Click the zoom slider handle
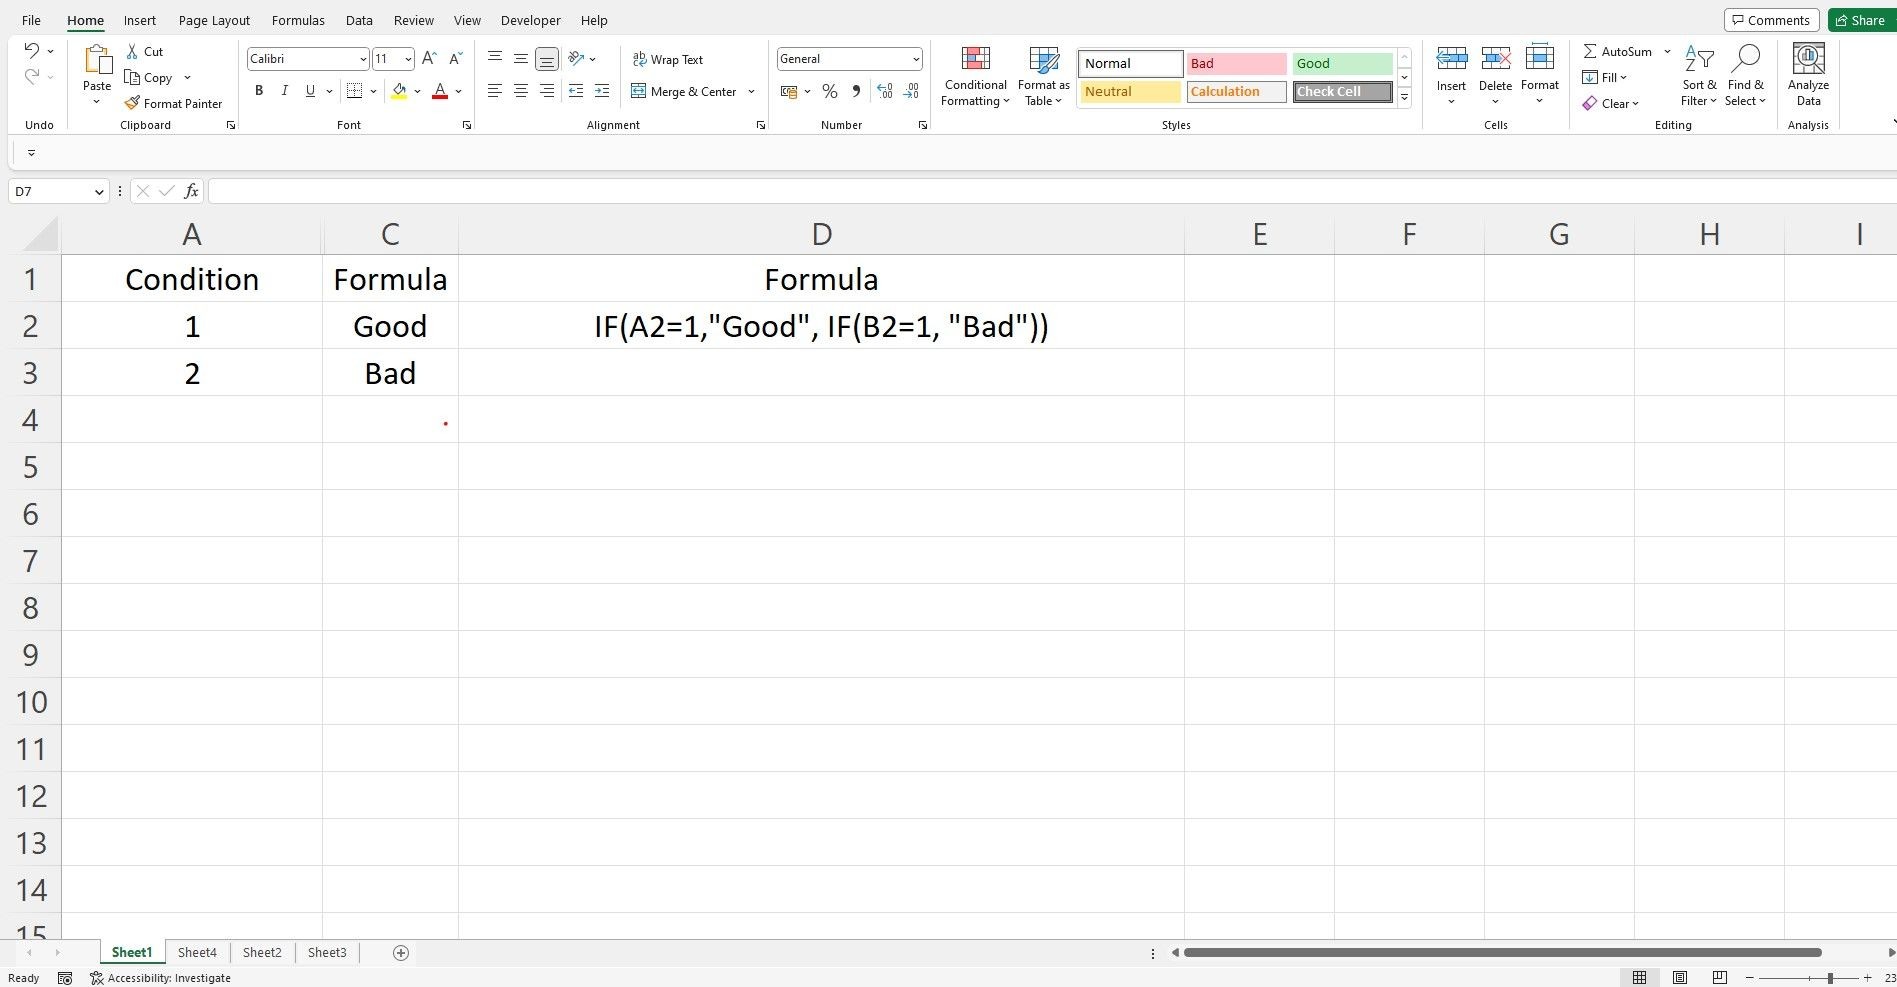This screenshot has height=987, width=1897. coord(1830,977)
